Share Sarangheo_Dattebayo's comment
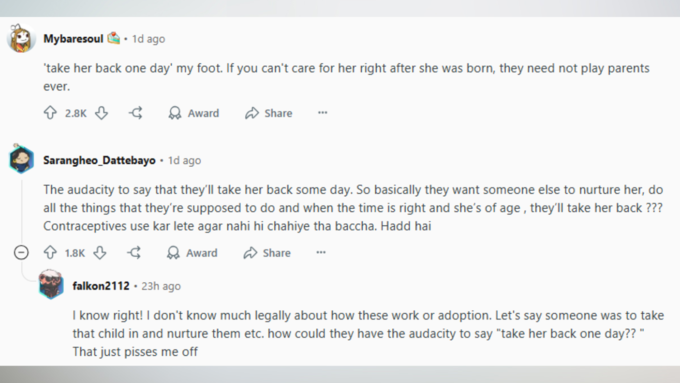 [267, 253]
